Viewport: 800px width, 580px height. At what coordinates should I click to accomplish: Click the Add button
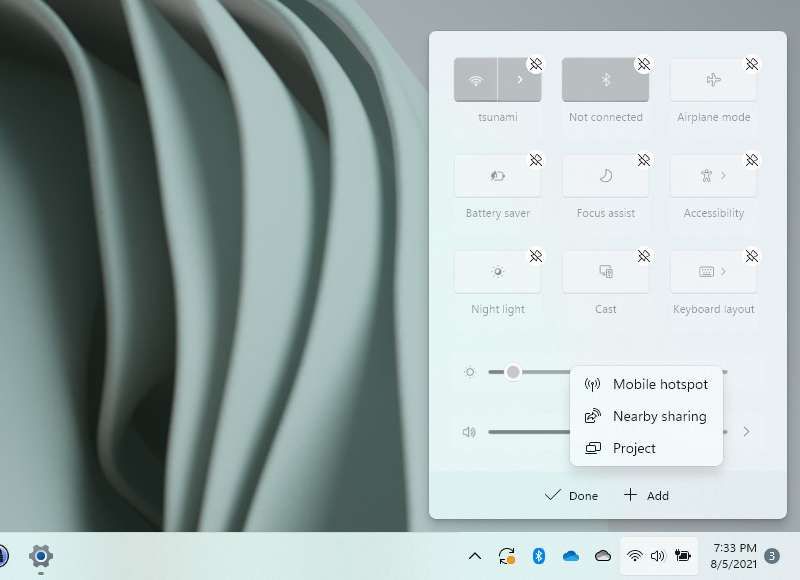point(645,495)
